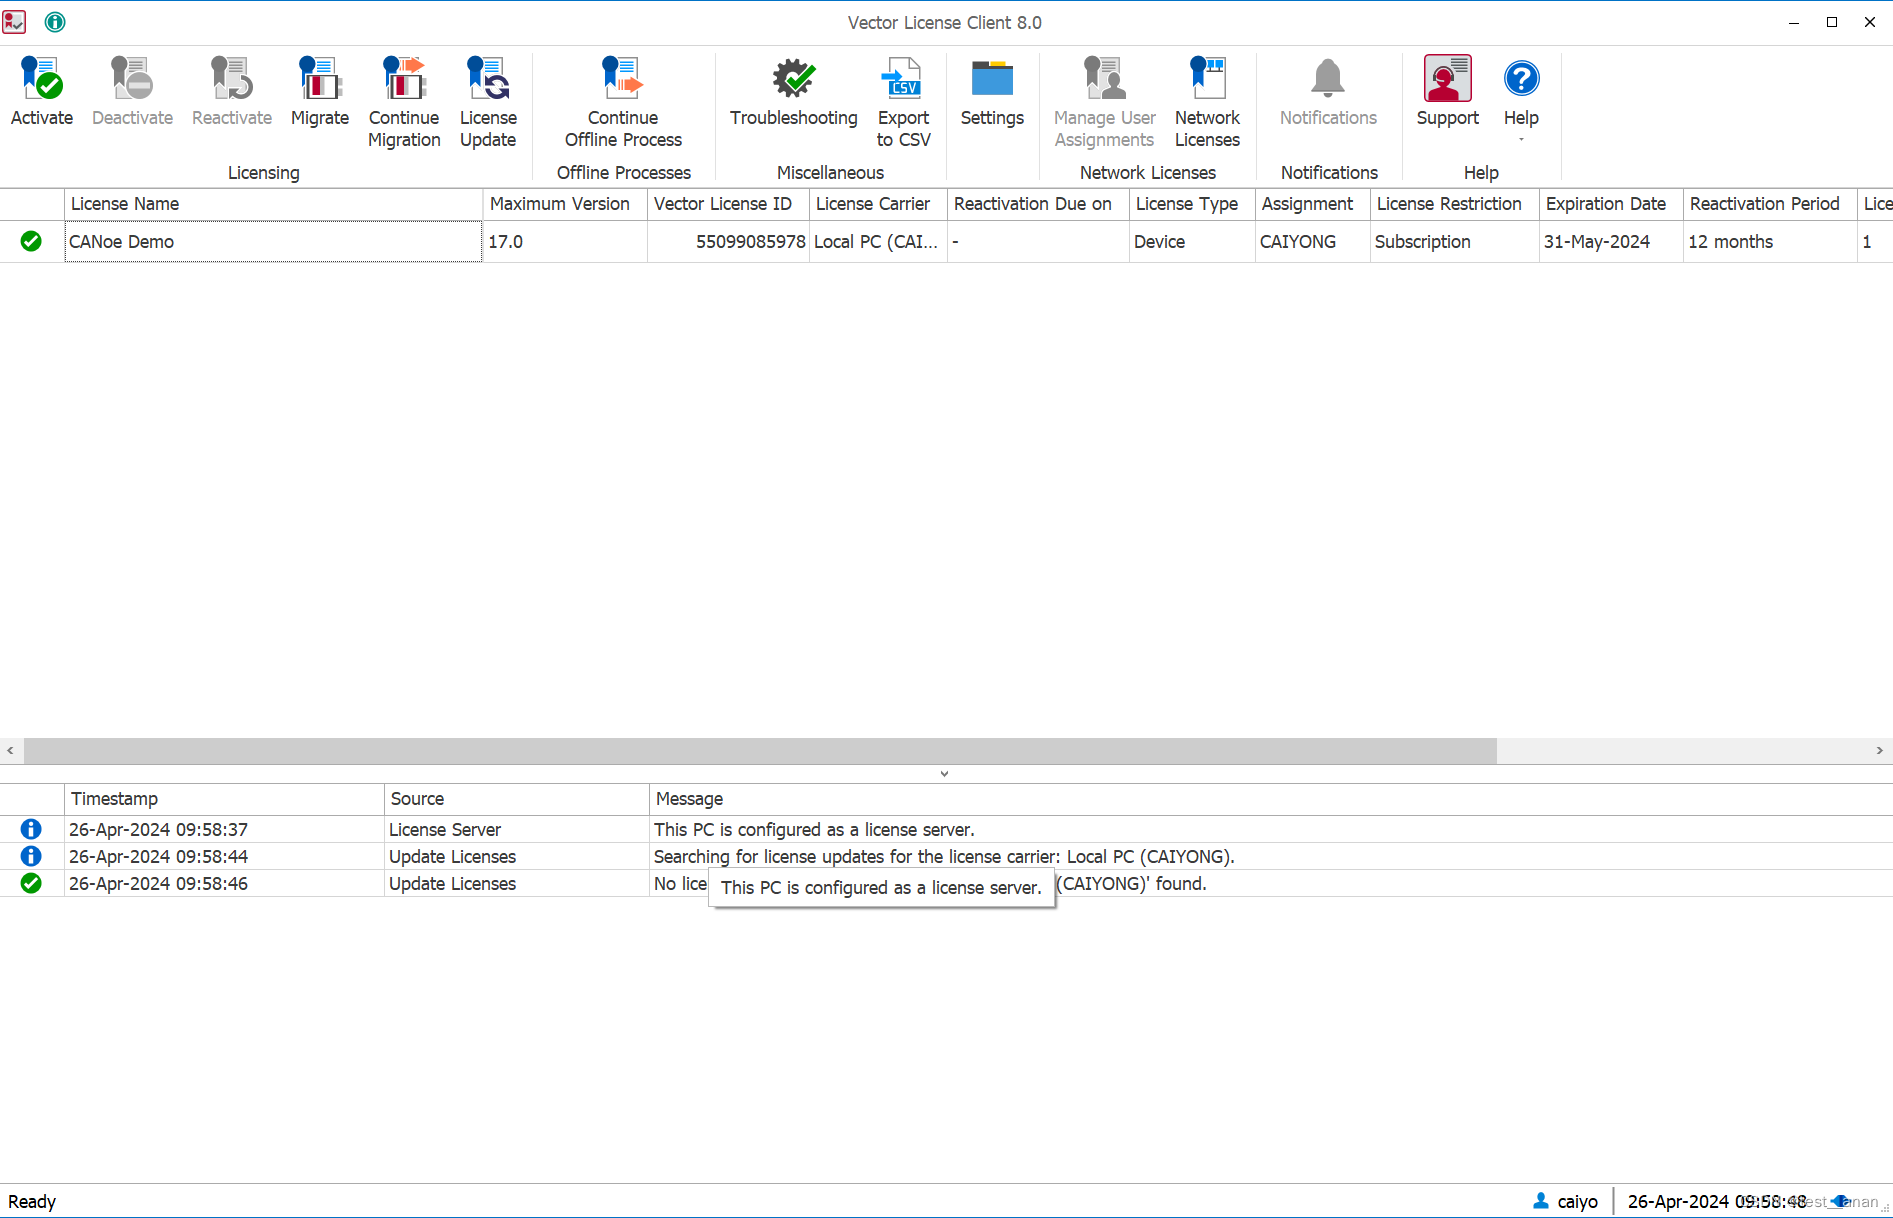
Task: Click the green info icon in title bar
Action: (x=55, y=22)
